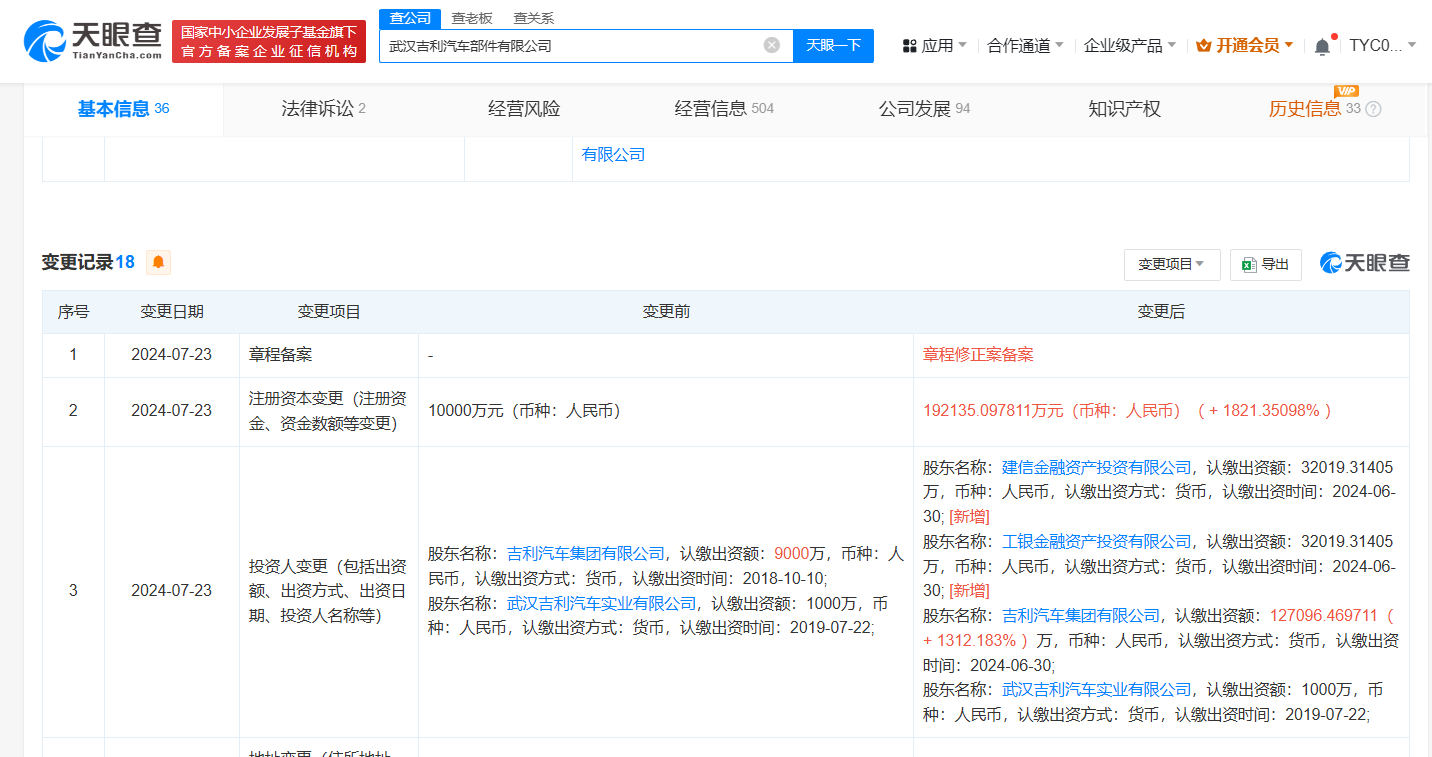Click the 变更项目 column header

coord(329,312)
